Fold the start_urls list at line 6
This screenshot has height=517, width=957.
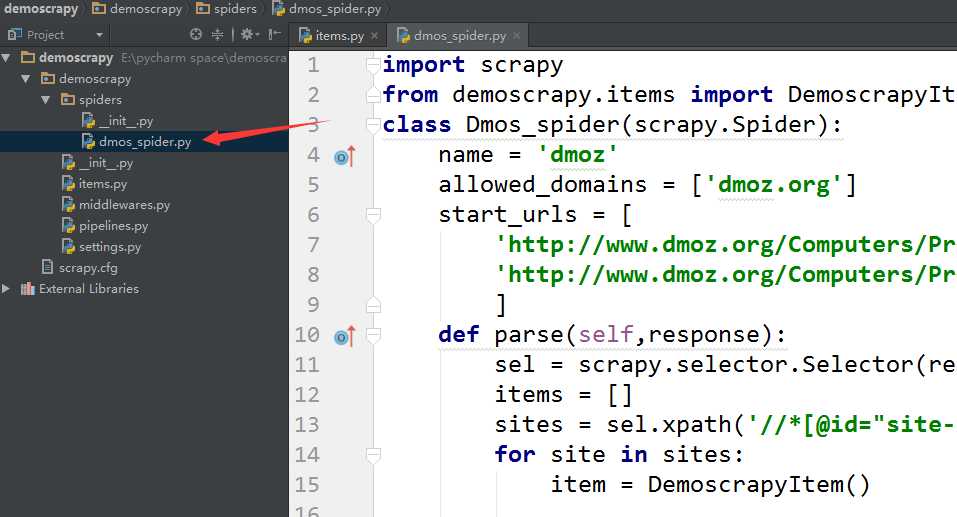373,215
